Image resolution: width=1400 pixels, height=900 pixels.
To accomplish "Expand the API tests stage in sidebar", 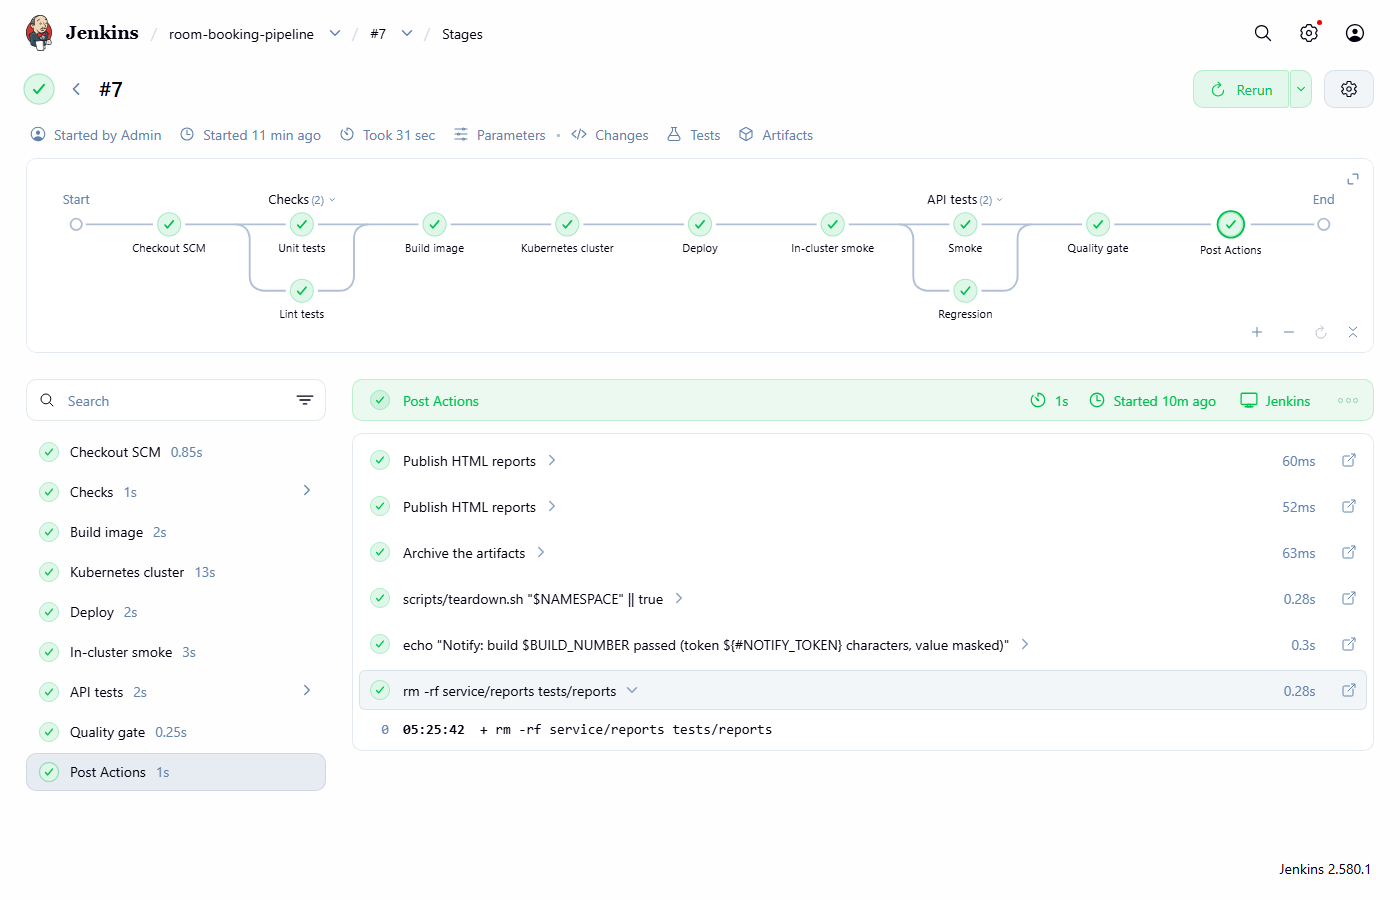I will [x=307, y=690].
